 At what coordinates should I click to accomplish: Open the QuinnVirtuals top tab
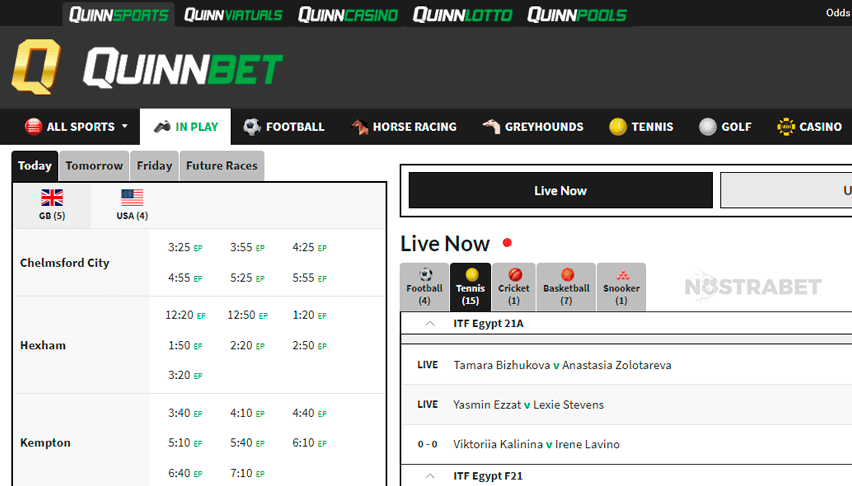point(233,15)
